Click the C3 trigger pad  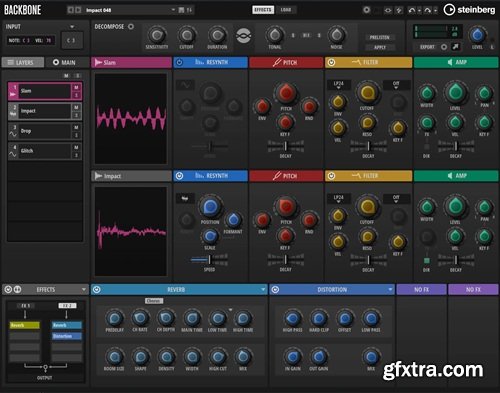pos(72,40)
